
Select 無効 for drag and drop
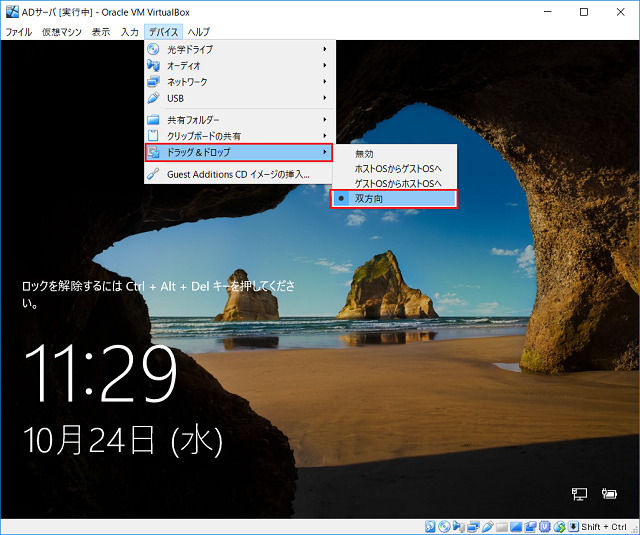(x=394, y=154)
